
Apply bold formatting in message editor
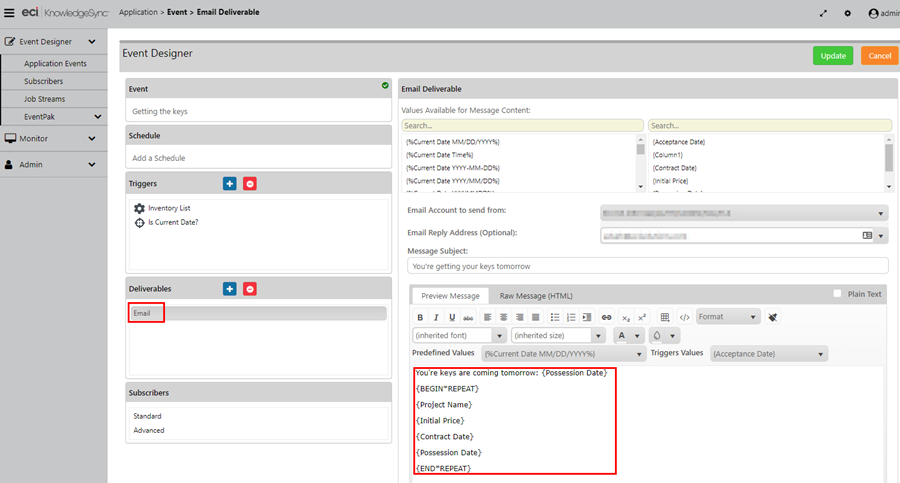pyautogui.click(x=420, y=317)
